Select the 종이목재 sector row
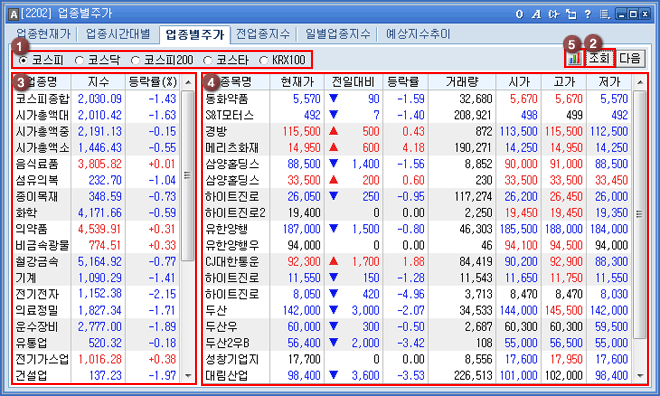 [97, 196]
